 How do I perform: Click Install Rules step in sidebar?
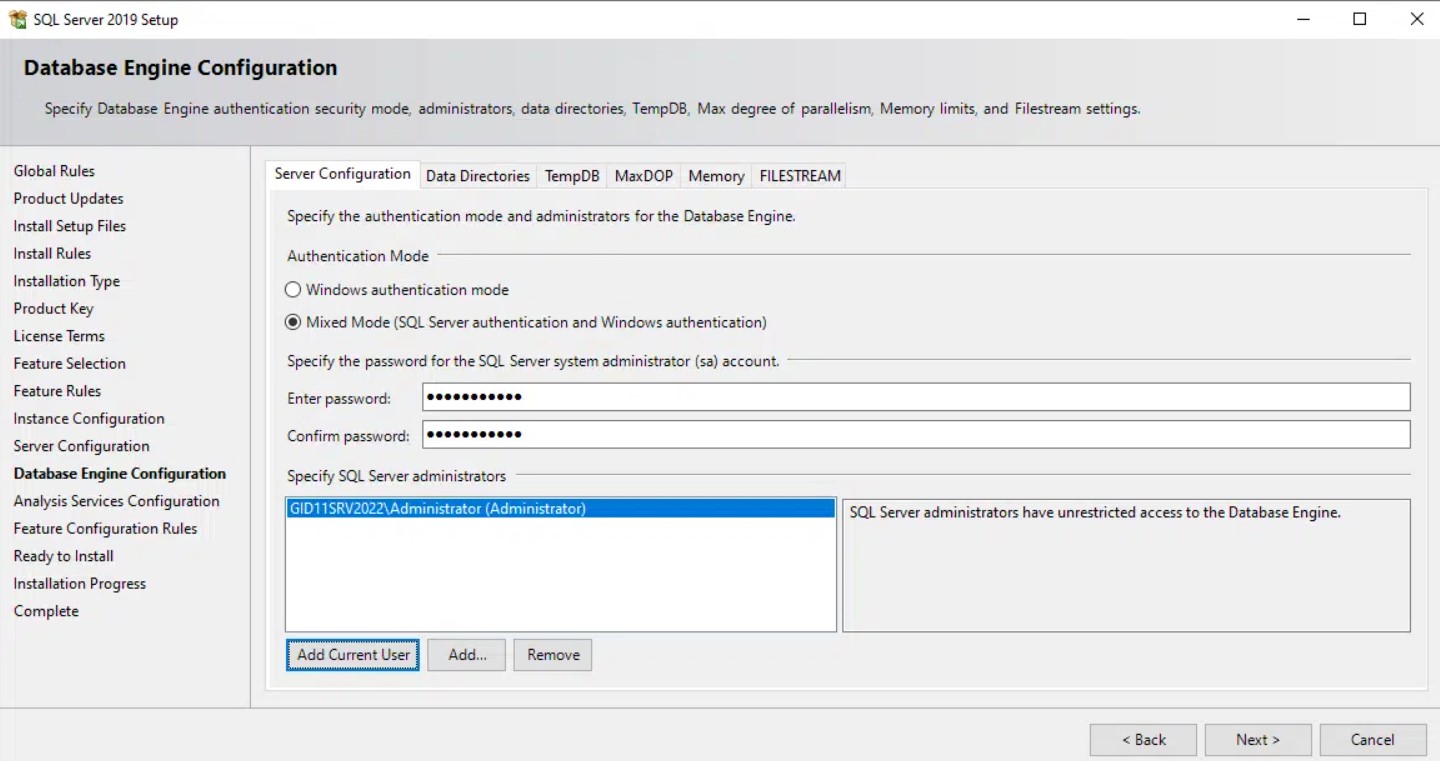(x=52, y=254)
